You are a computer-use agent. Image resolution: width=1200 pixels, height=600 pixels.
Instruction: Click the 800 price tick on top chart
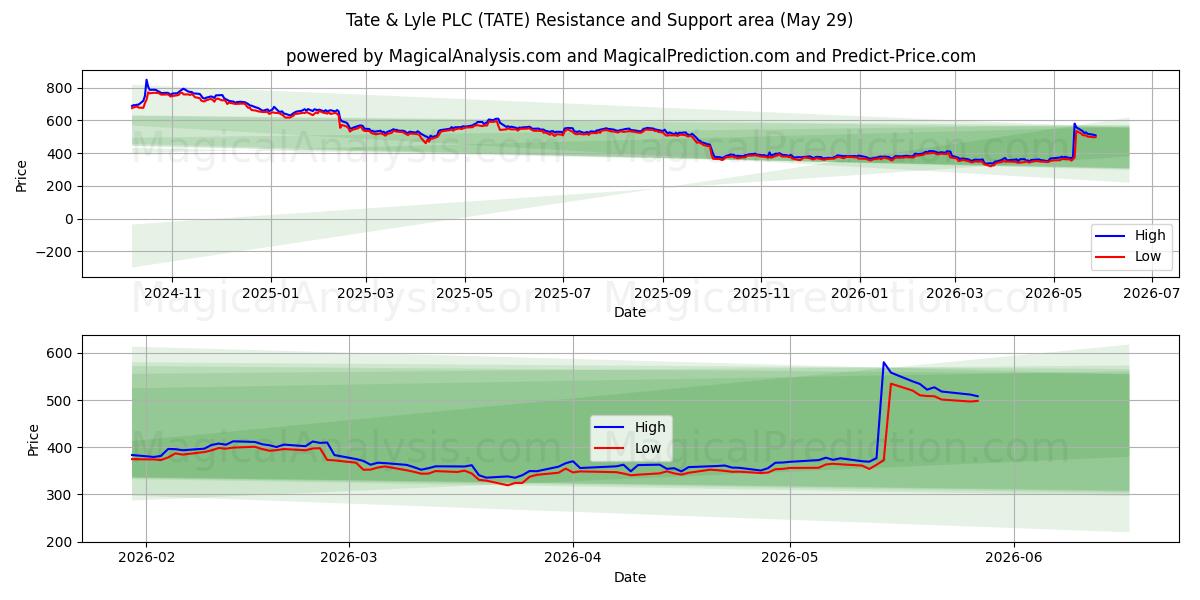[x=62, y=88]
